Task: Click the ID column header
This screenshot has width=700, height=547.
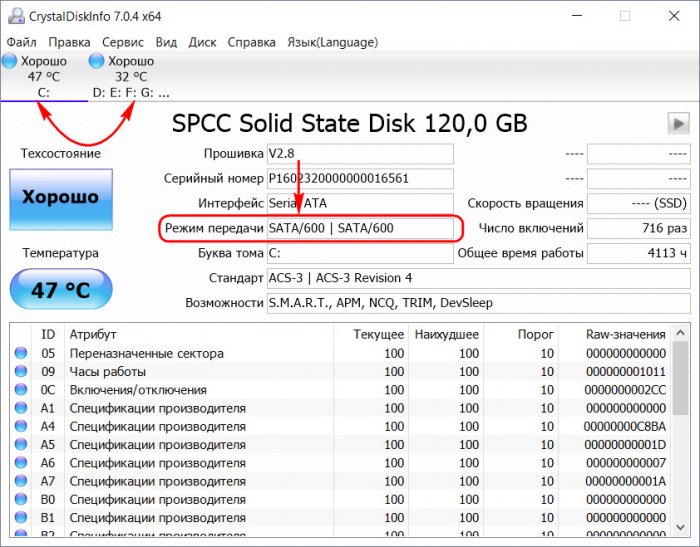Action: [x=48, y=334]
